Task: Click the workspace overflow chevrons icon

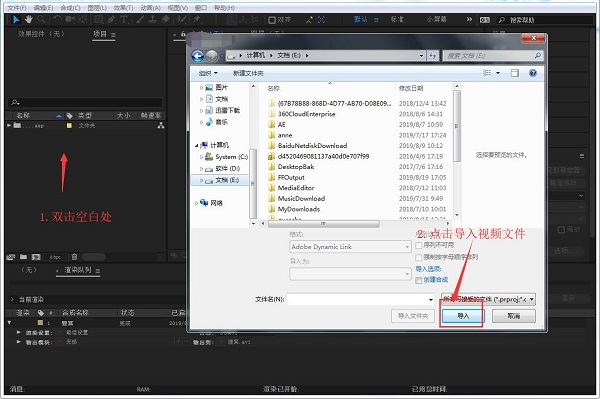Action: (x=469, y=19)
